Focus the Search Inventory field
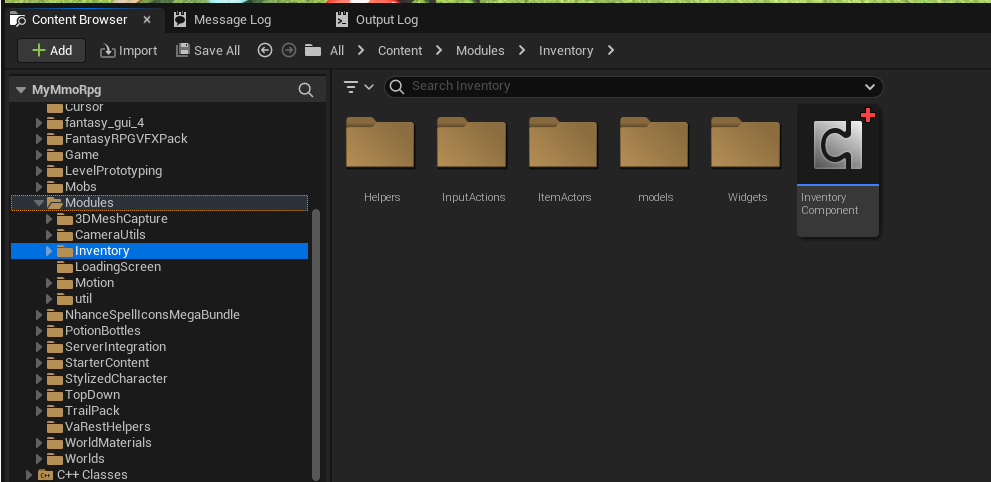The height and width of the screenshot is (482, 991). pyautogui.click(x=633, y=87)
